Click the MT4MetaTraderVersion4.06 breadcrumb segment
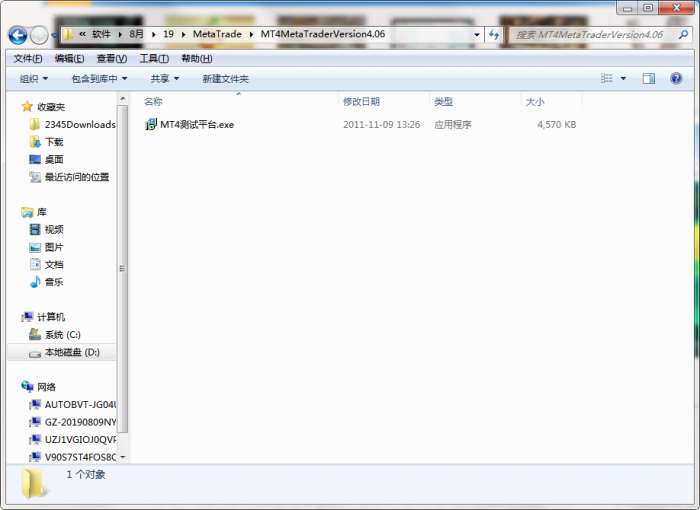The image size is (700, 510). 323,34
